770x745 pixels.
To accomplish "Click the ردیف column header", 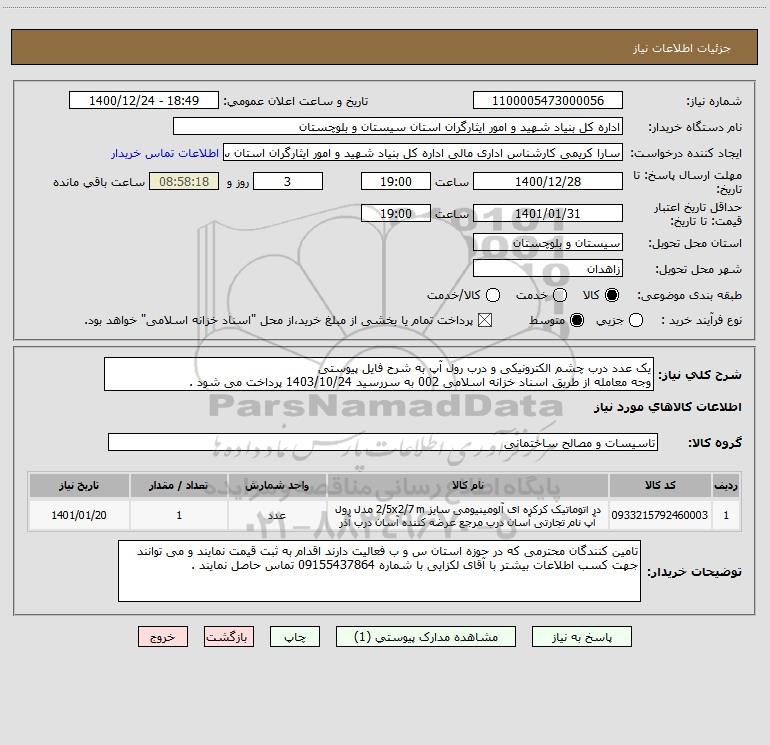I will pos(726,486).
